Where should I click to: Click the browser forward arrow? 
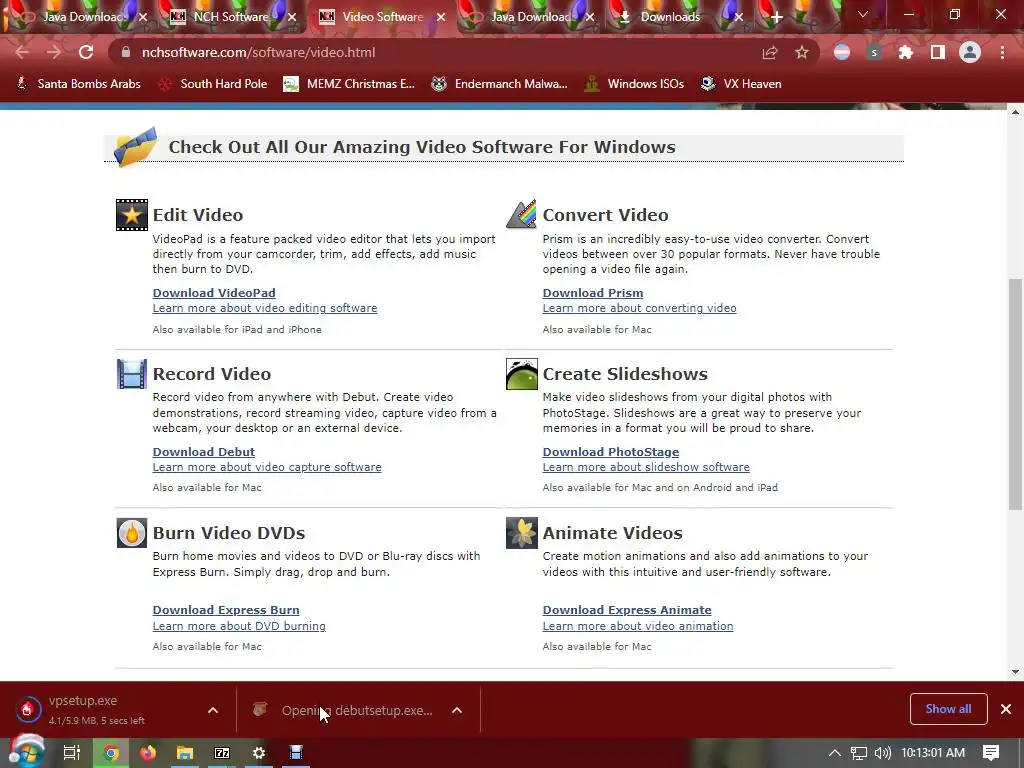(54, 52)
